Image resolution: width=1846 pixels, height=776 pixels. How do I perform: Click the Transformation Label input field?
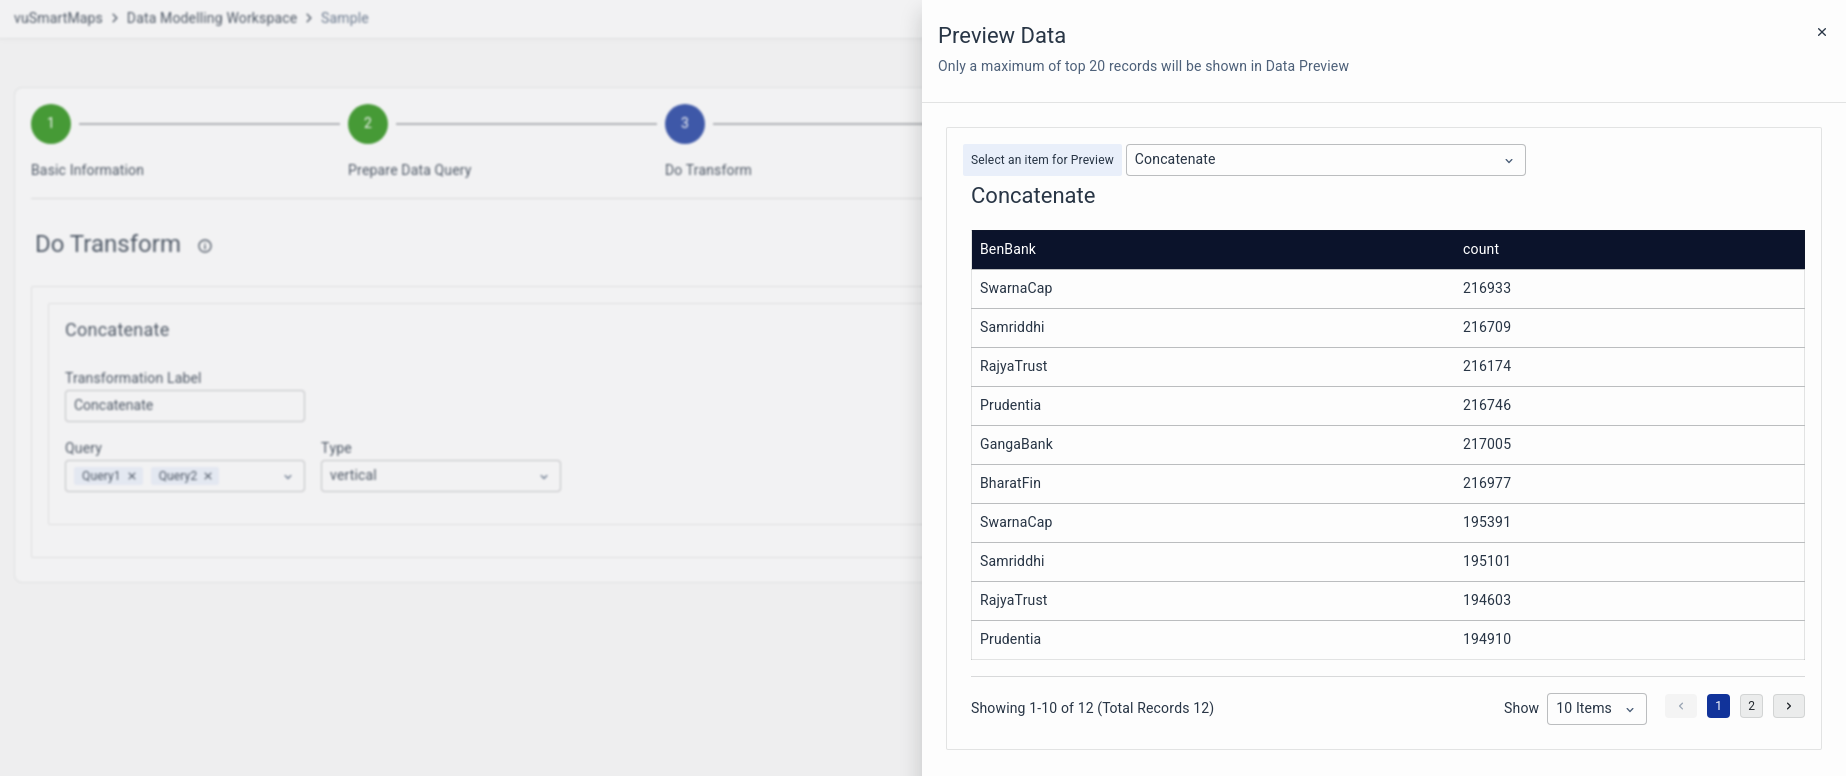[x=184, y=405]
